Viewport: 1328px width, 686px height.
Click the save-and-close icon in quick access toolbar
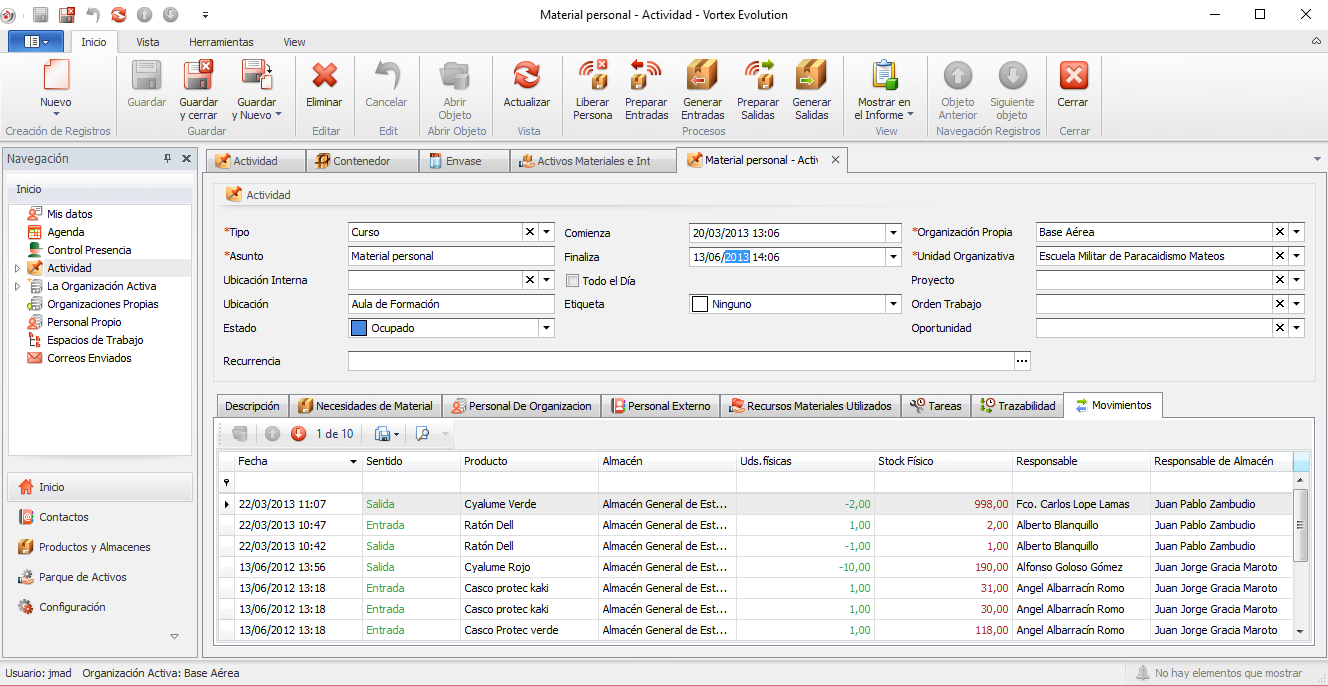pyautogui.click(x=67, y=15)
